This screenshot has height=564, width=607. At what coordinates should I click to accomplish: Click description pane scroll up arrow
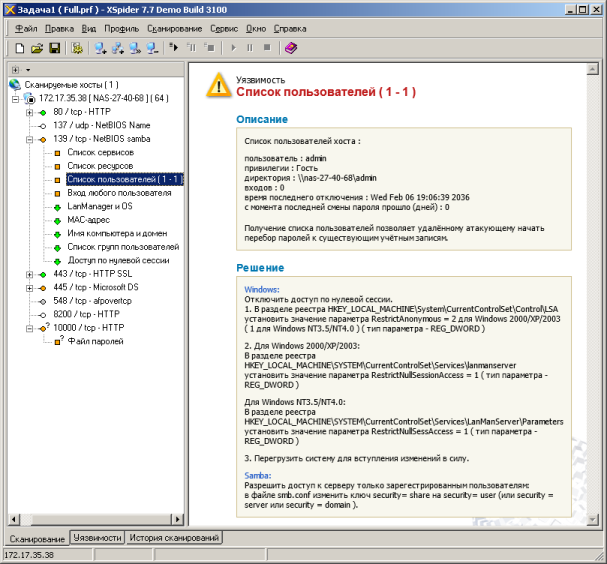[593, 69]
